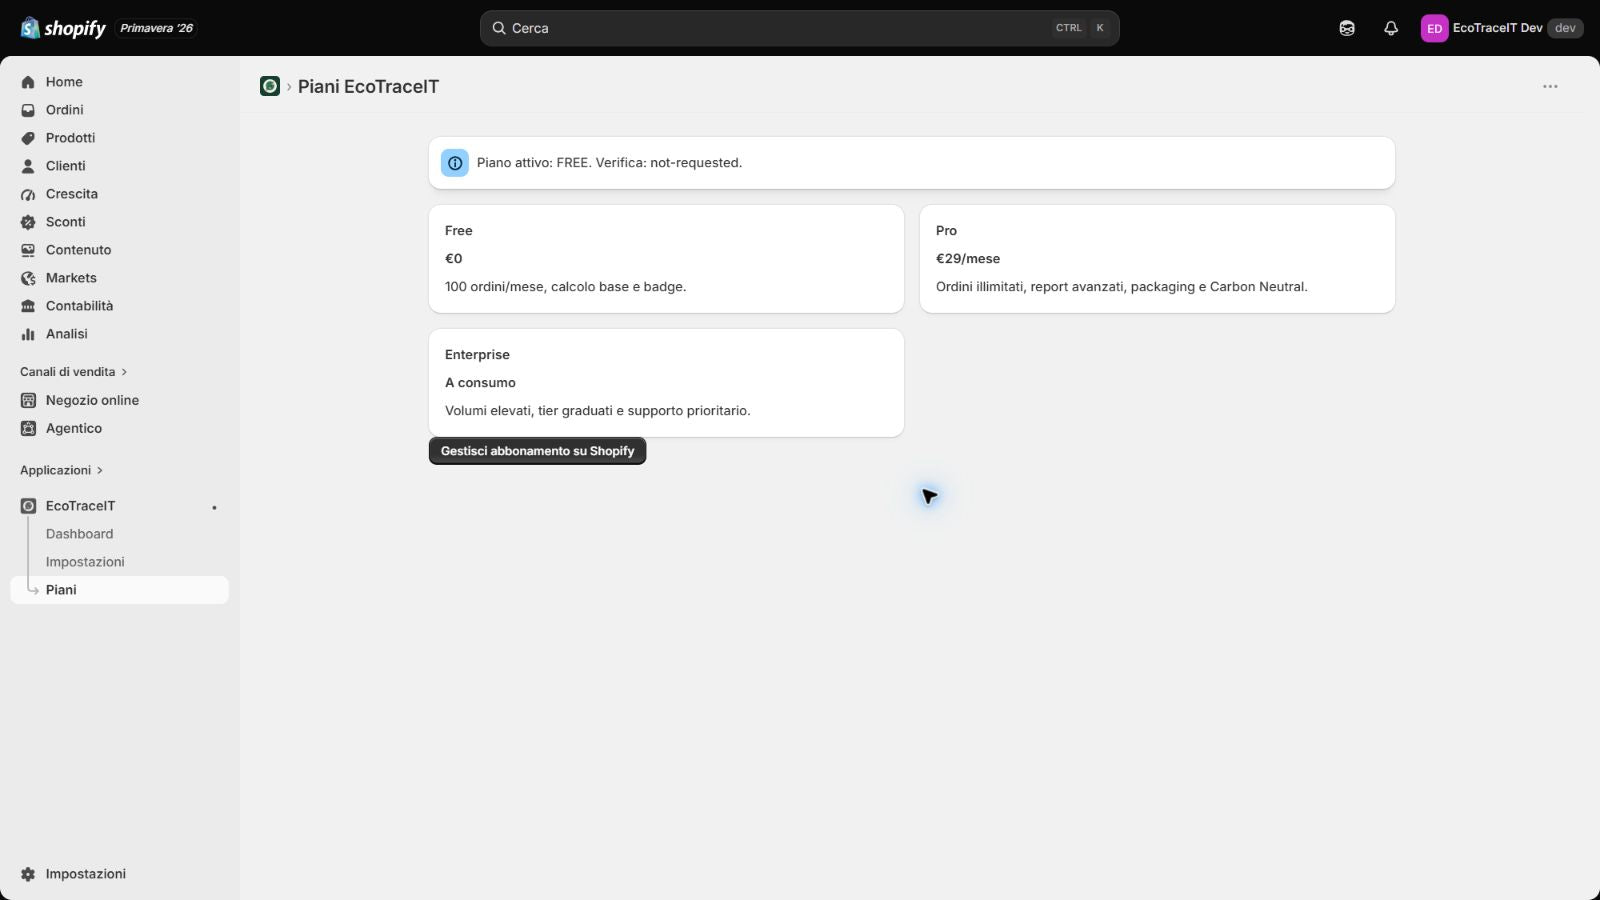Go to Home in the sidebar
Image resolution: width=1600 pixels, height=900 pixels.
120,82
